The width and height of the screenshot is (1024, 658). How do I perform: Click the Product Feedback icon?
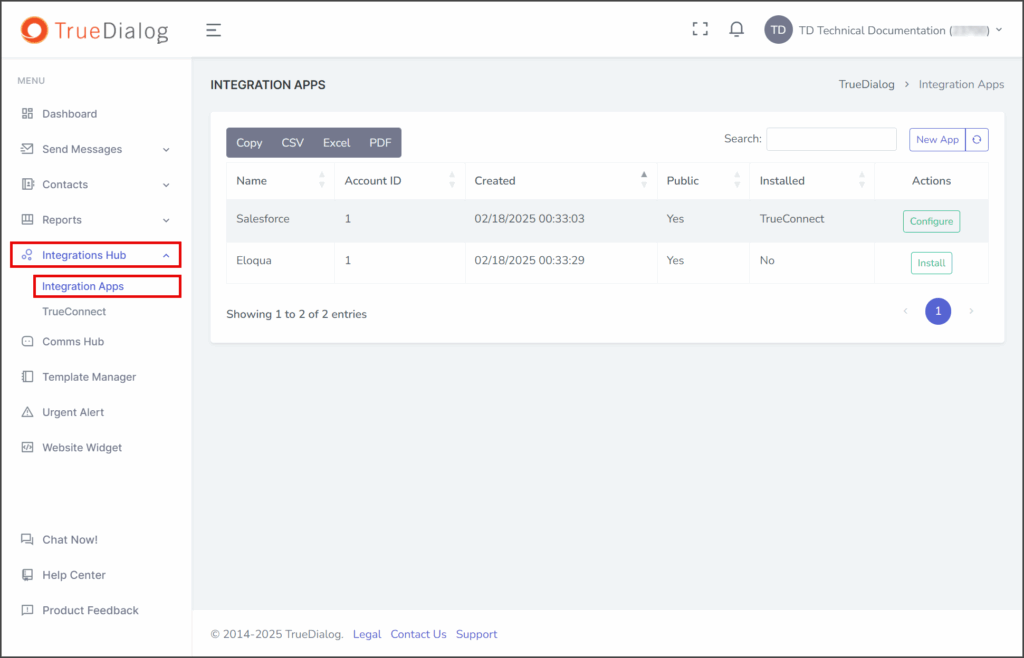[x=27, y=610]
